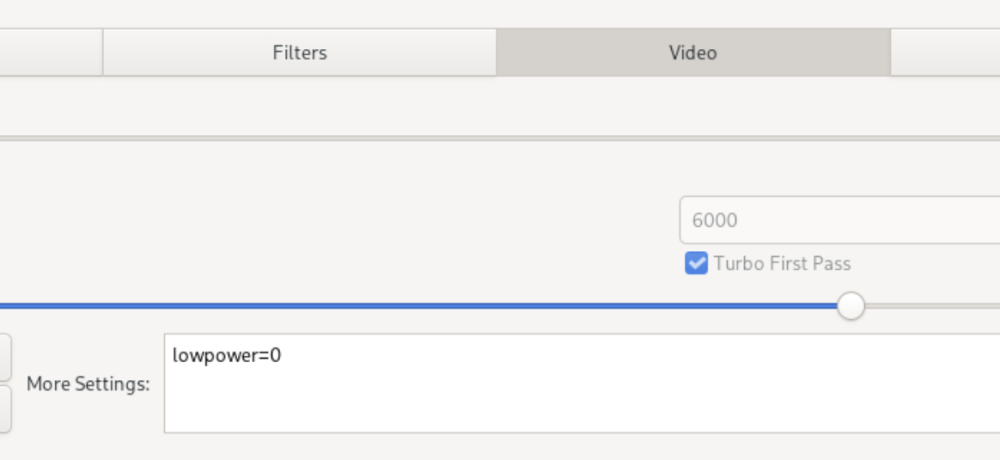Switch to the Filters tab
The image size is (1000, 460).
click(300, 52)
